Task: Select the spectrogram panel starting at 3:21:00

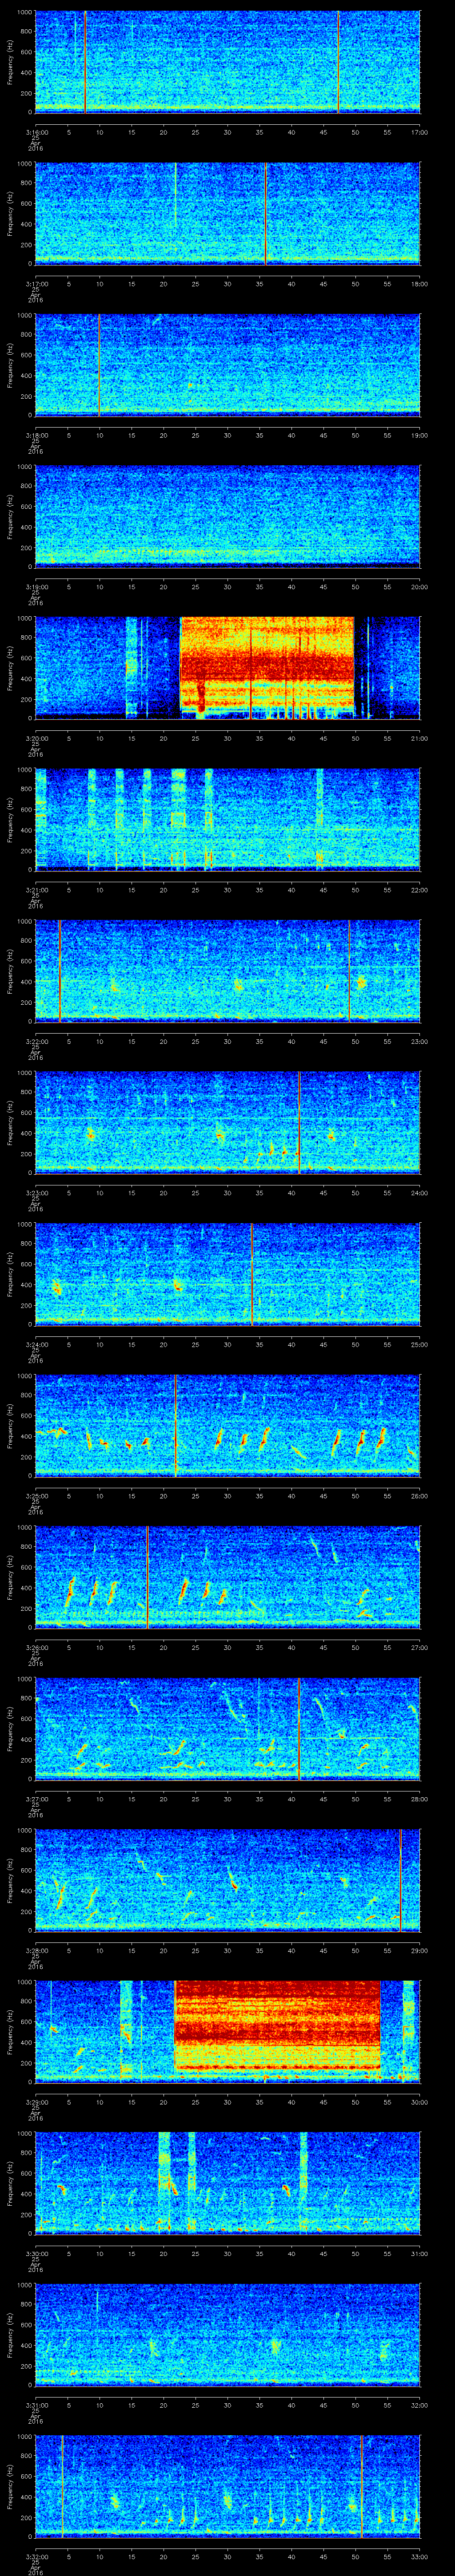Action: point(227,819)
